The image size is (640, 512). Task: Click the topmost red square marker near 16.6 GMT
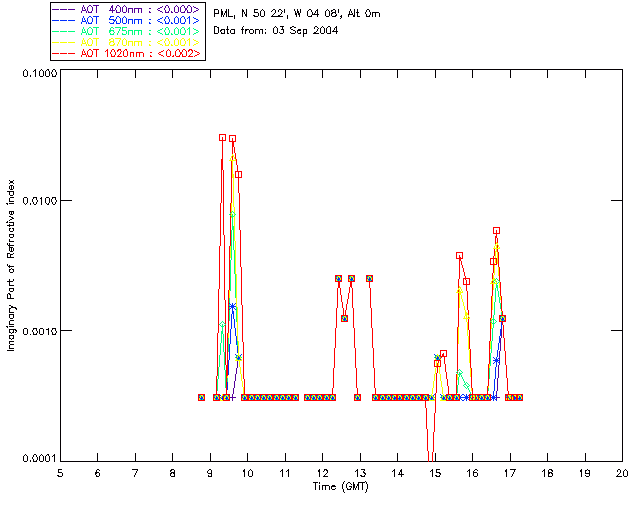[x=496, y=231]
